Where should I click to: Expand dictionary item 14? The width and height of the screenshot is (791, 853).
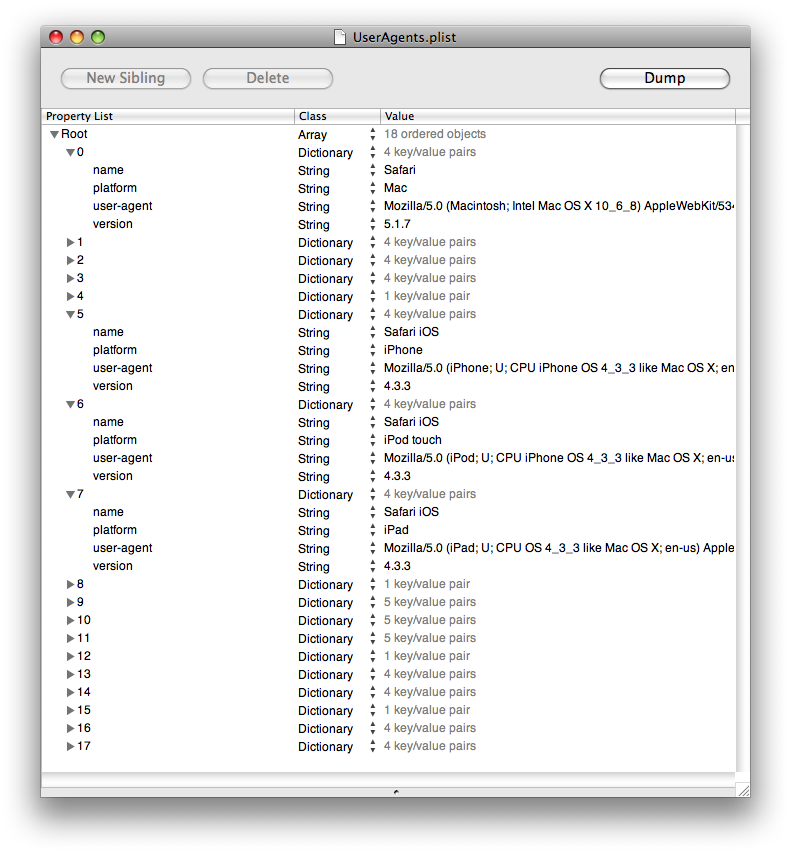tap(71, 692)
